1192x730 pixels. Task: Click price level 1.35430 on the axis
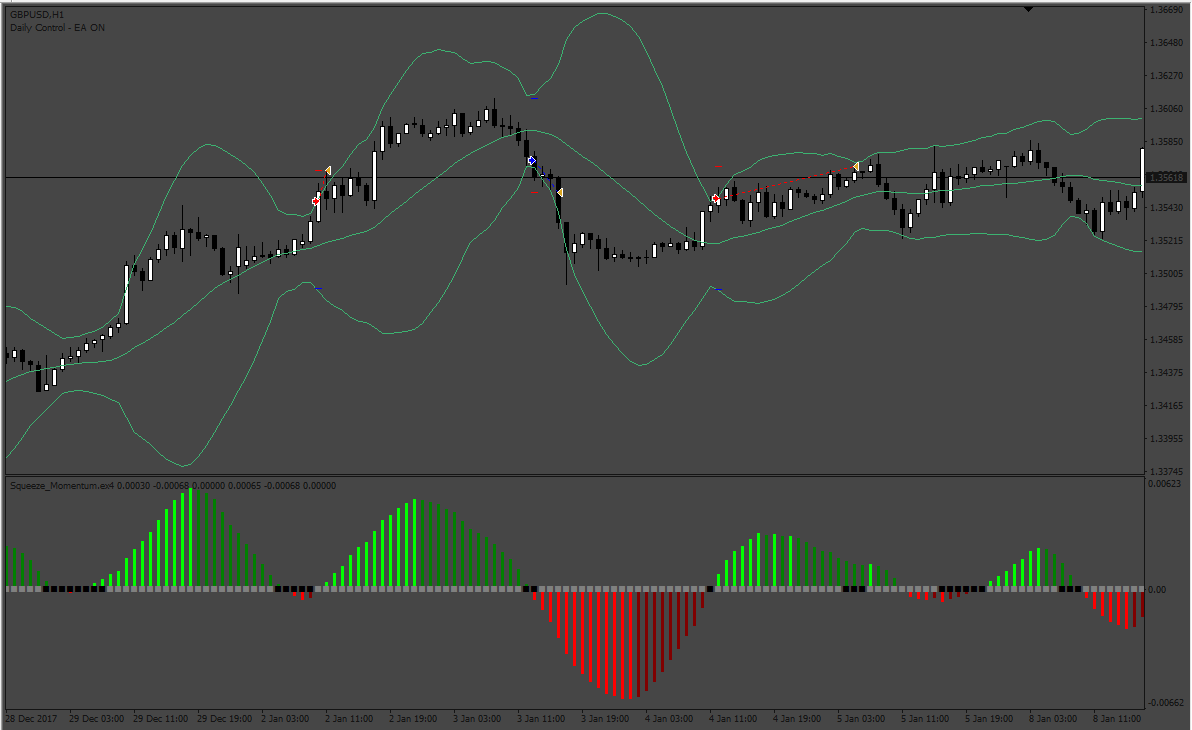pos(1167,208)
